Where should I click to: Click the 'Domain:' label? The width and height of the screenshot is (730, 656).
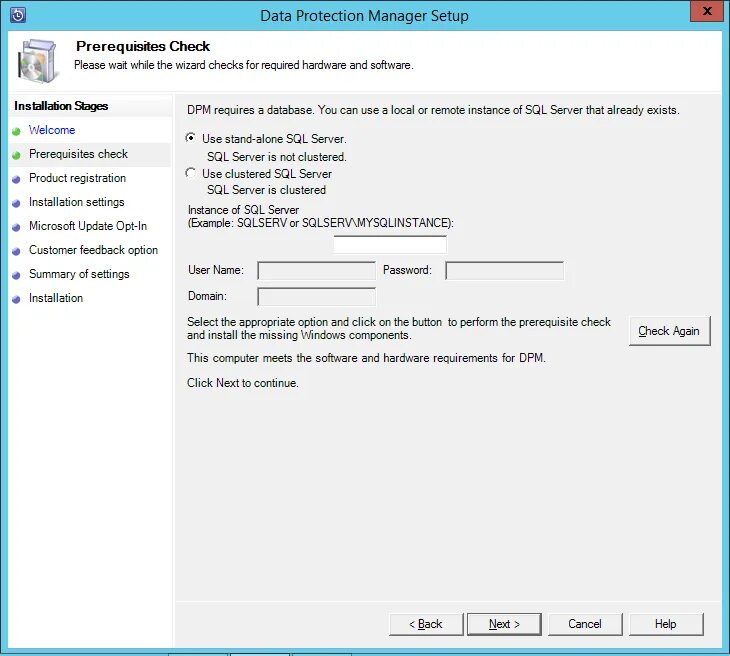click(x=207, y=296)
